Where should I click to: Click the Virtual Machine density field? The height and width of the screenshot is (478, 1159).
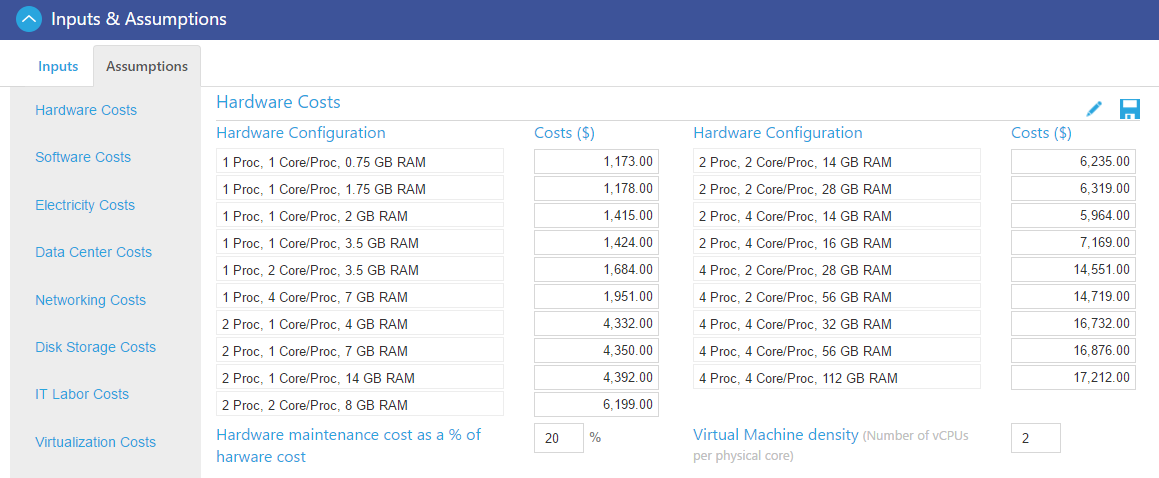click(1035, 438)
